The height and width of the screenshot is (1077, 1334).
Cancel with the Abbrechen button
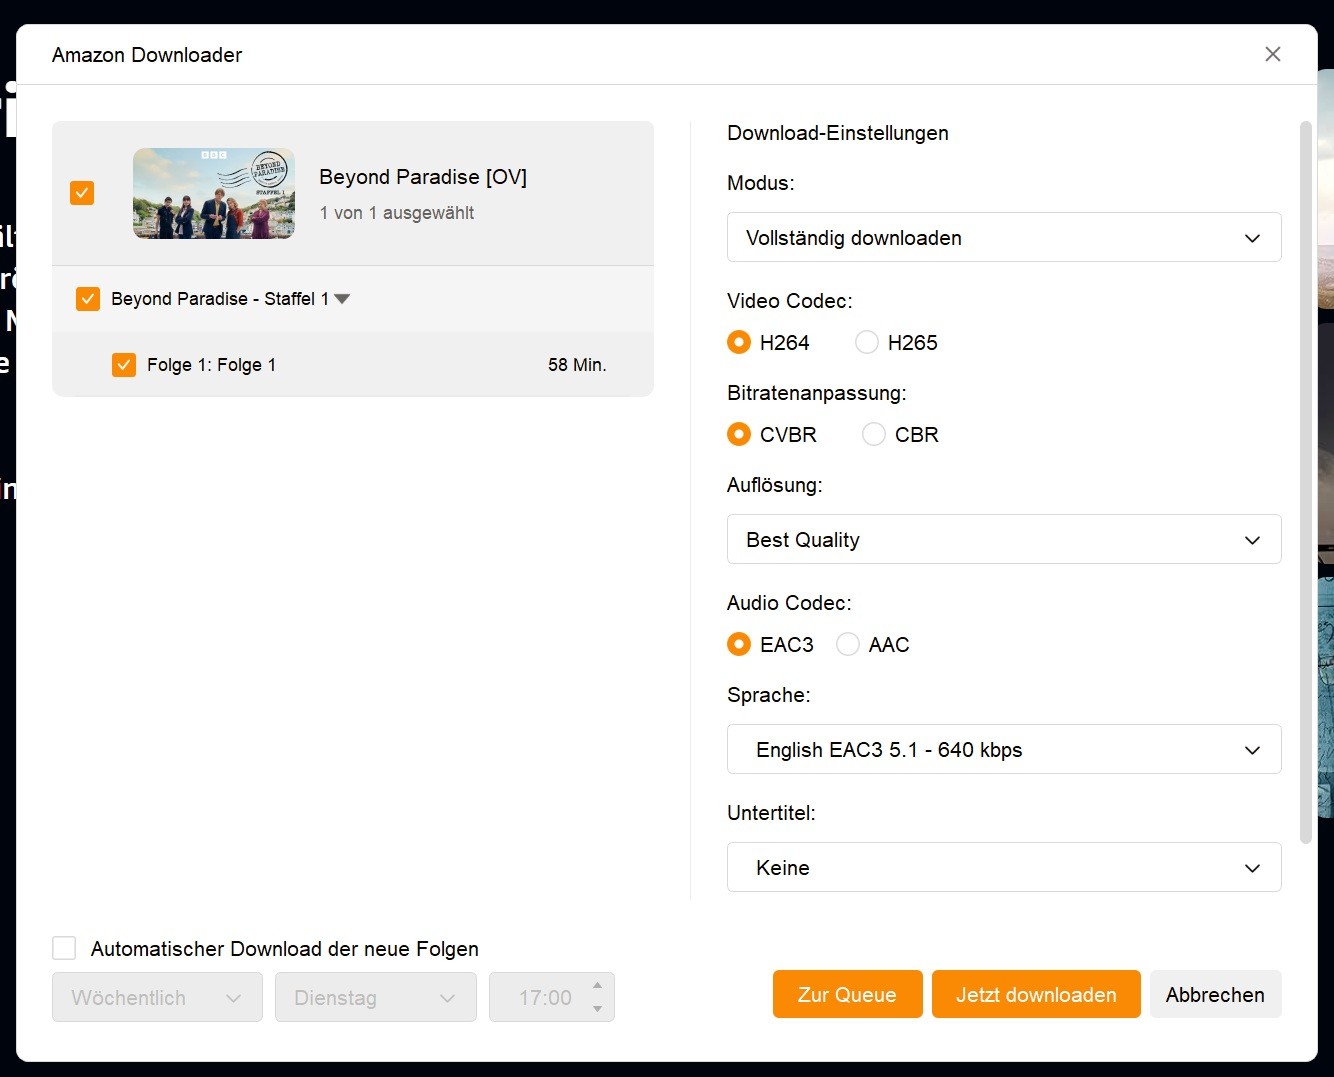(x=1215, y=995)
